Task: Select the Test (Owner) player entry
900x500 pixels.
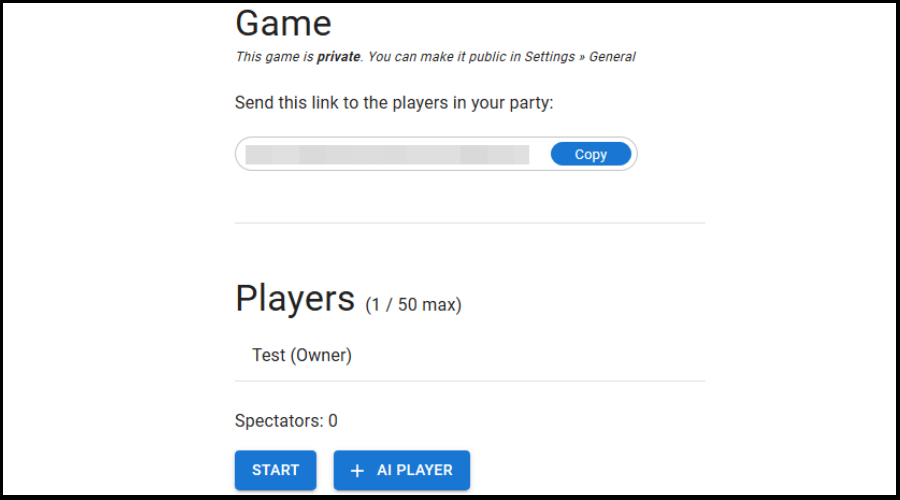Action: (302, 355)
